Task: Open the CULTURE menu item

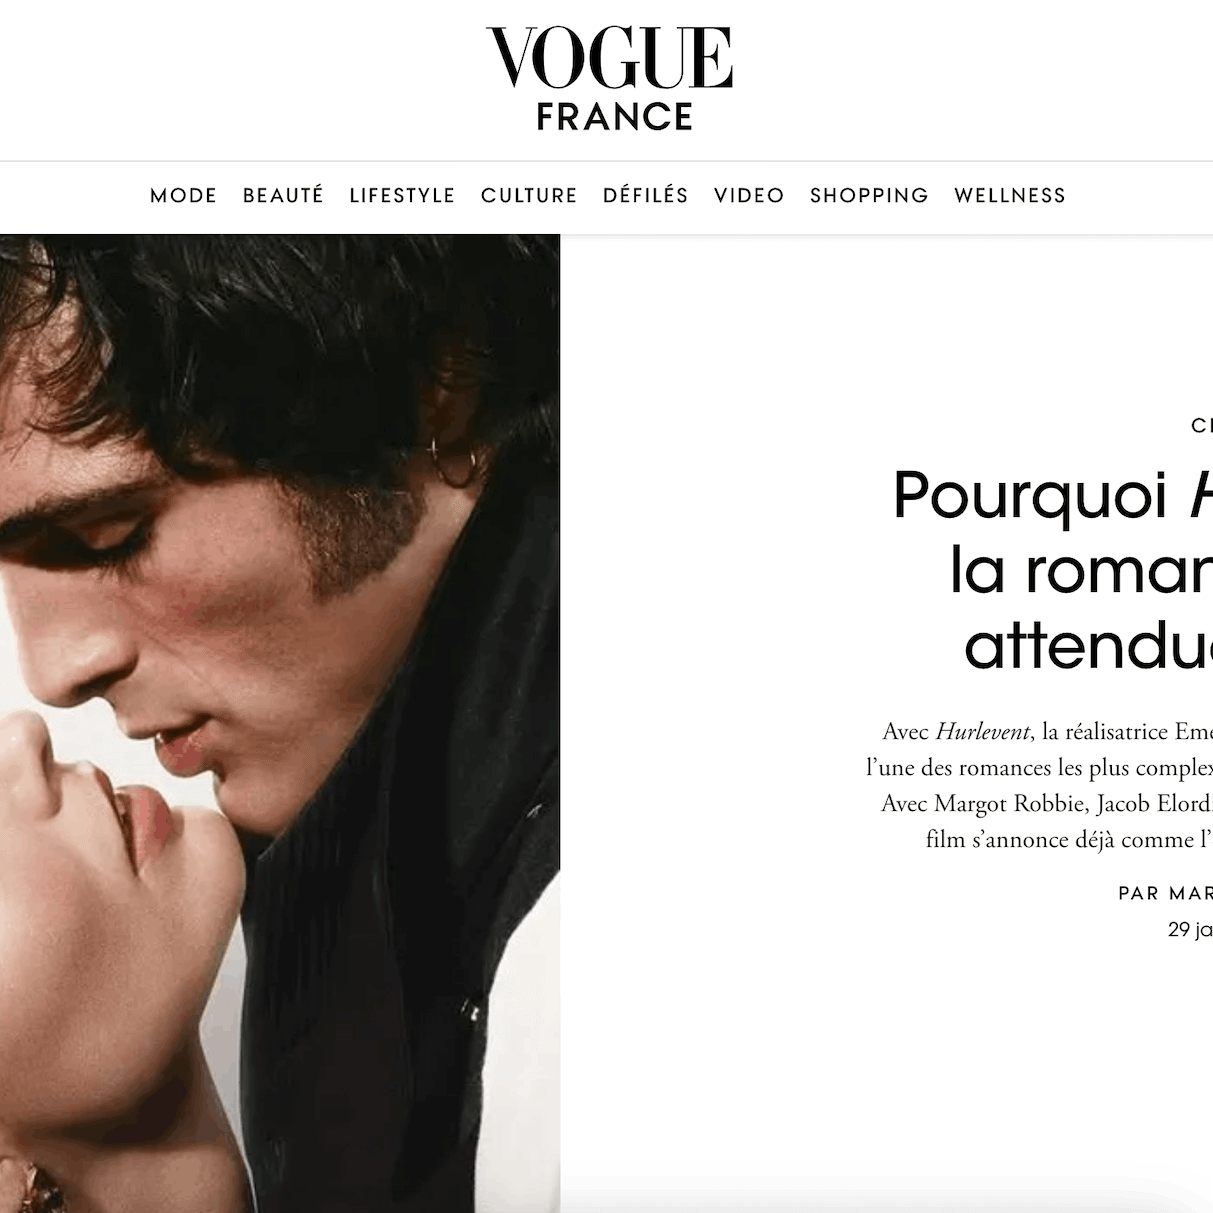Action: tap(529, 196)
